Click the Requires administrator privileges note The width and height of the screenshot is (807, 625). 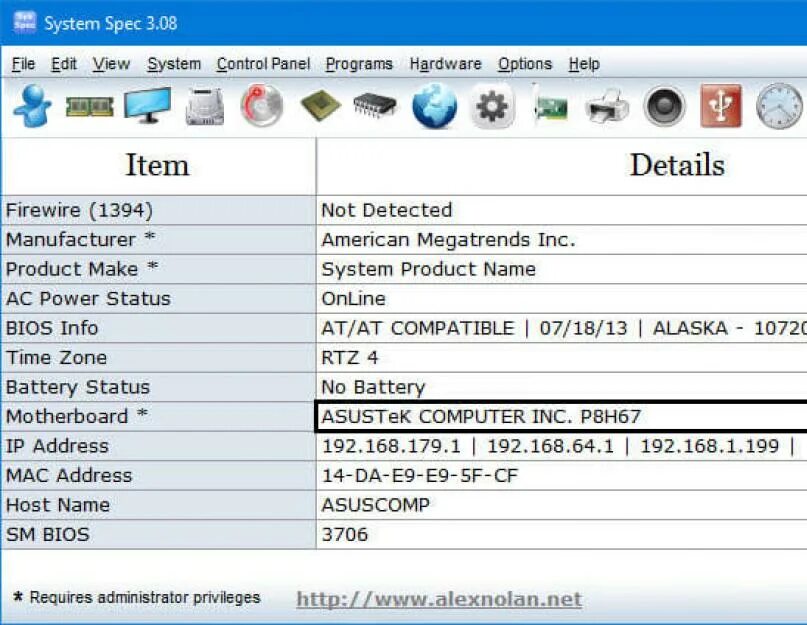pyautogui.click(x=137, y=597)
